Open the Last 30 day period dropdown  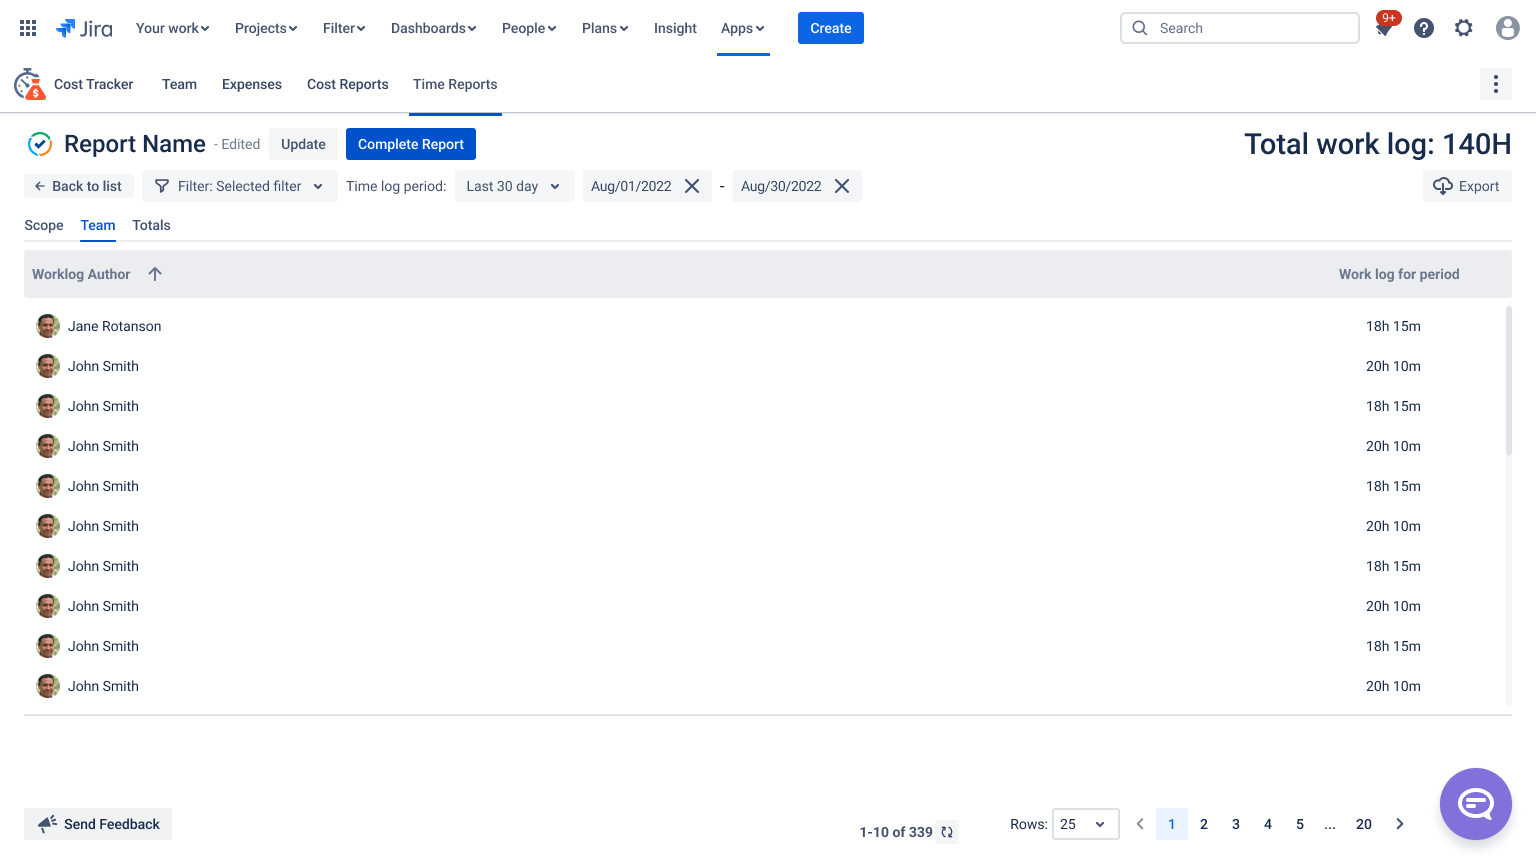point(514,186)
